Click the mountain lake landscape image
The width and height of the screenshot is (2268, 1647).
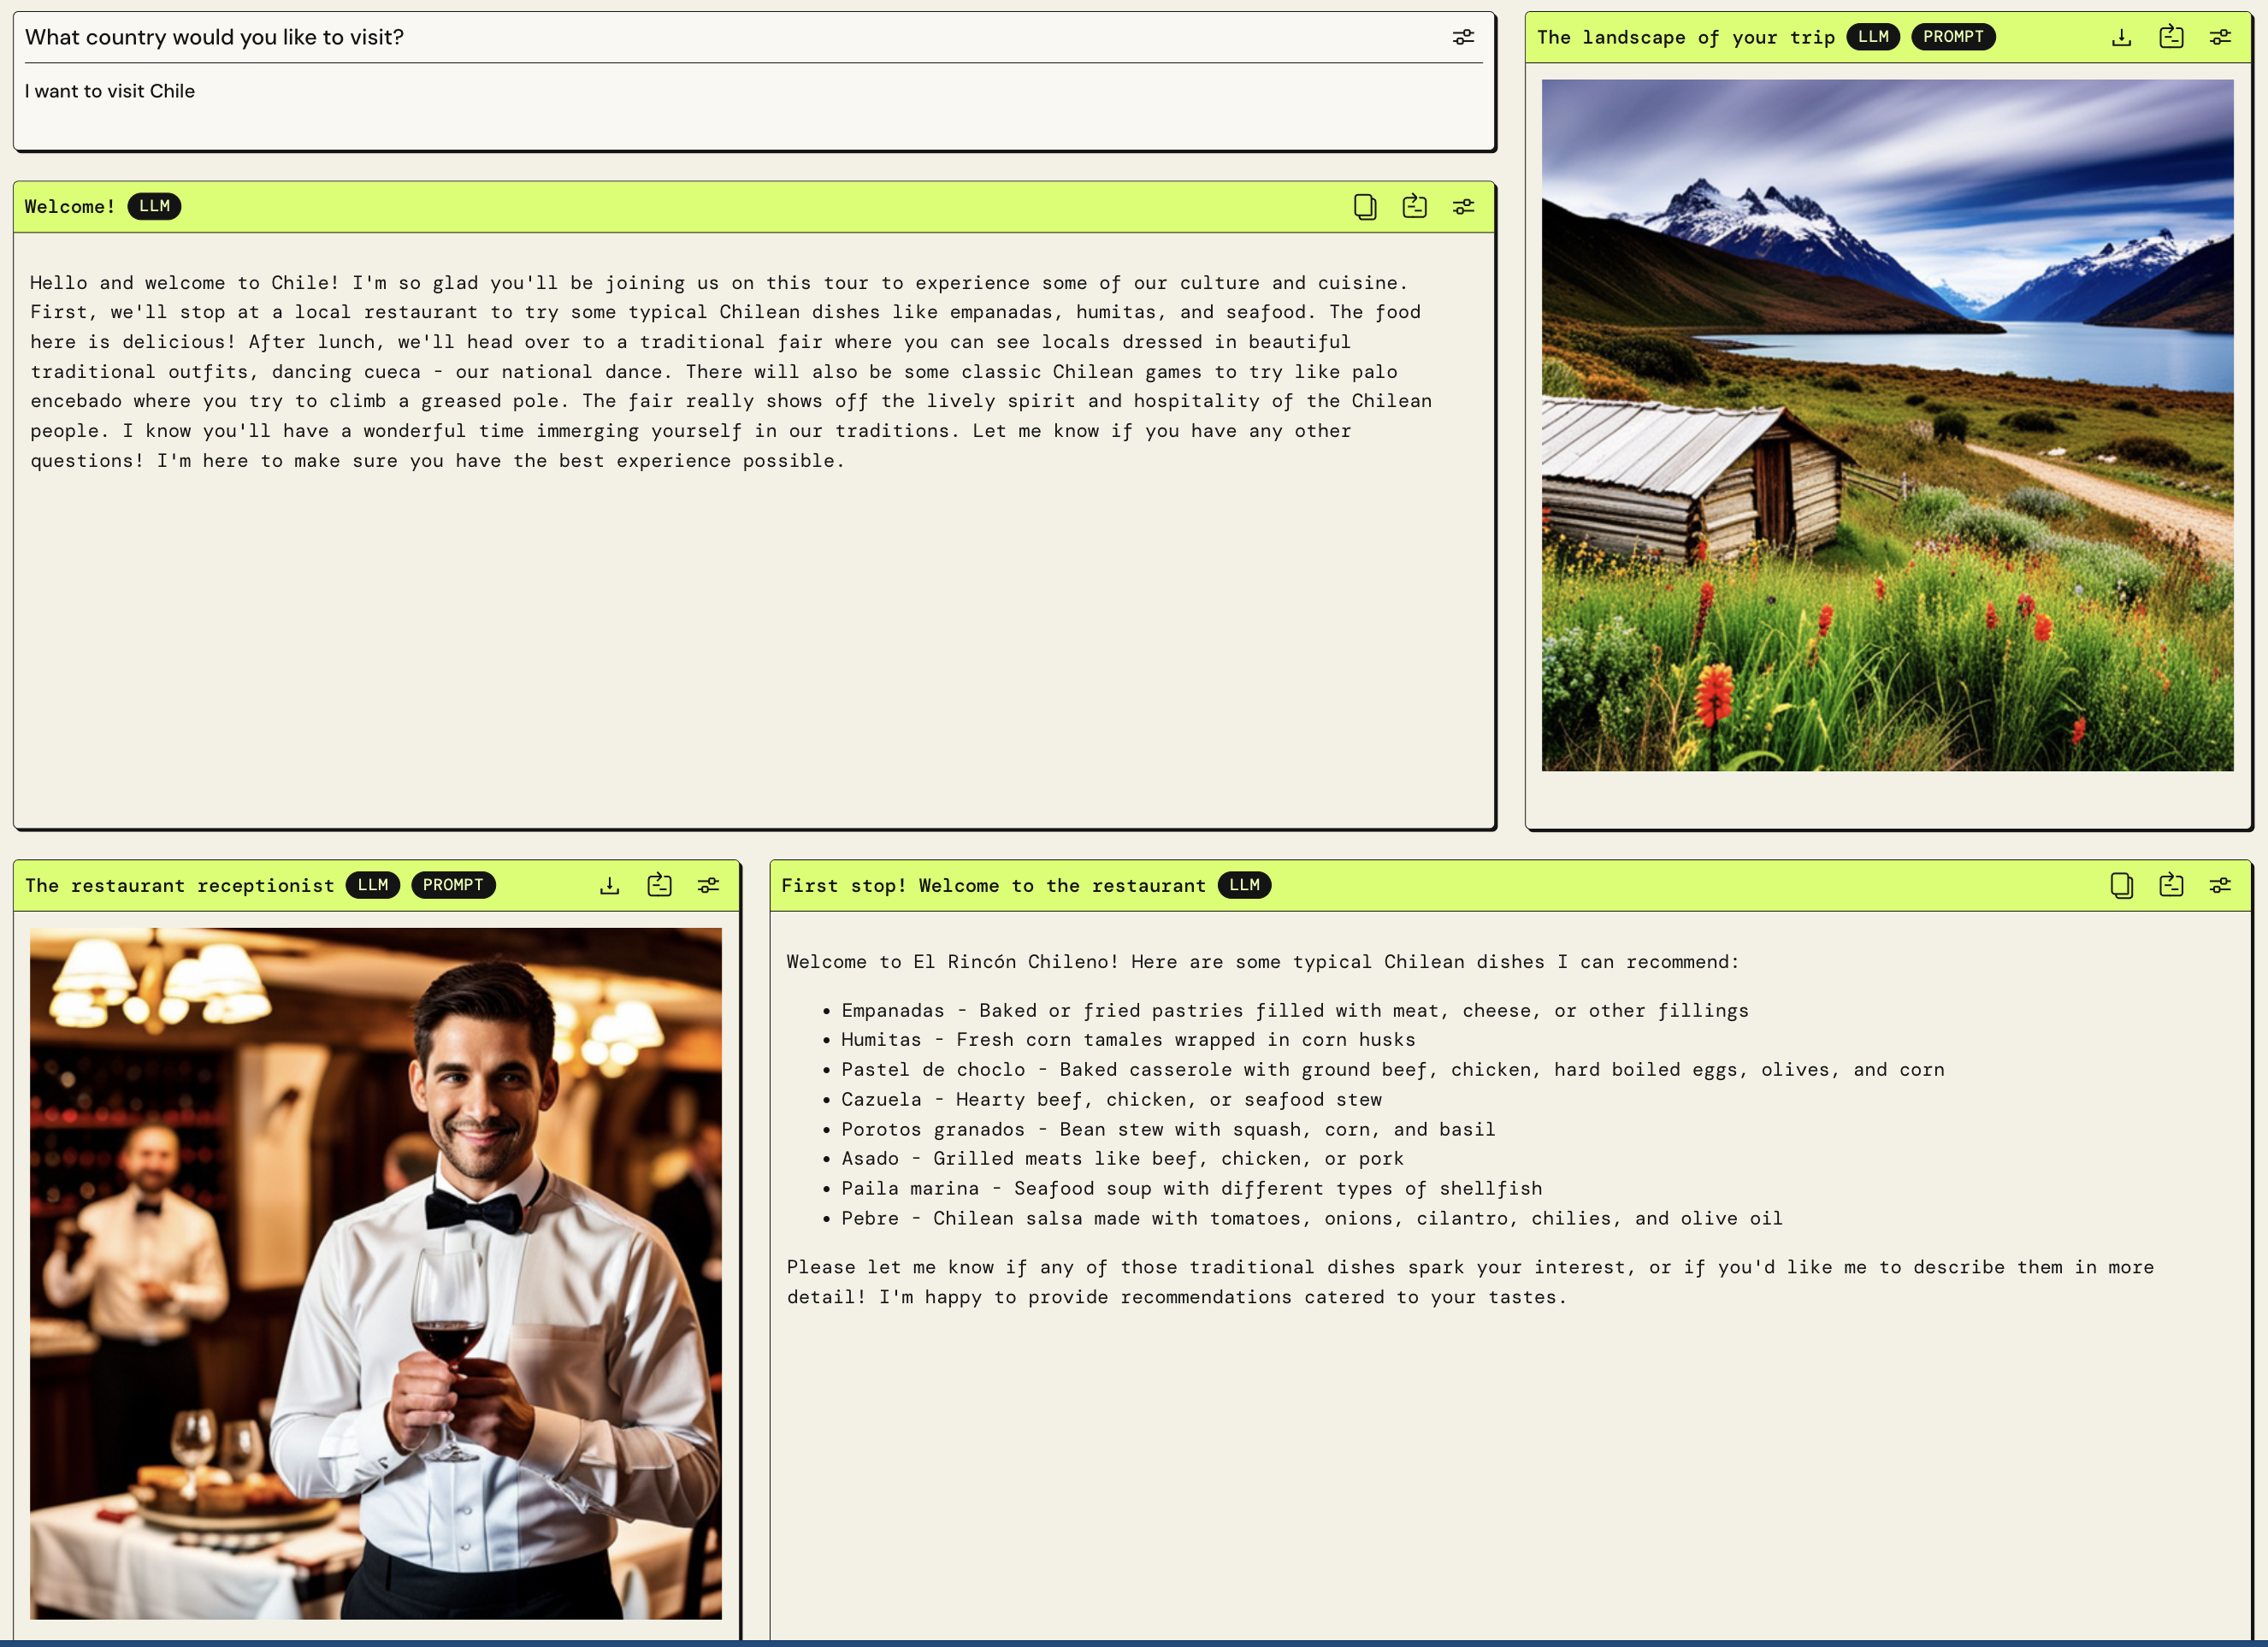[1887, 425]
